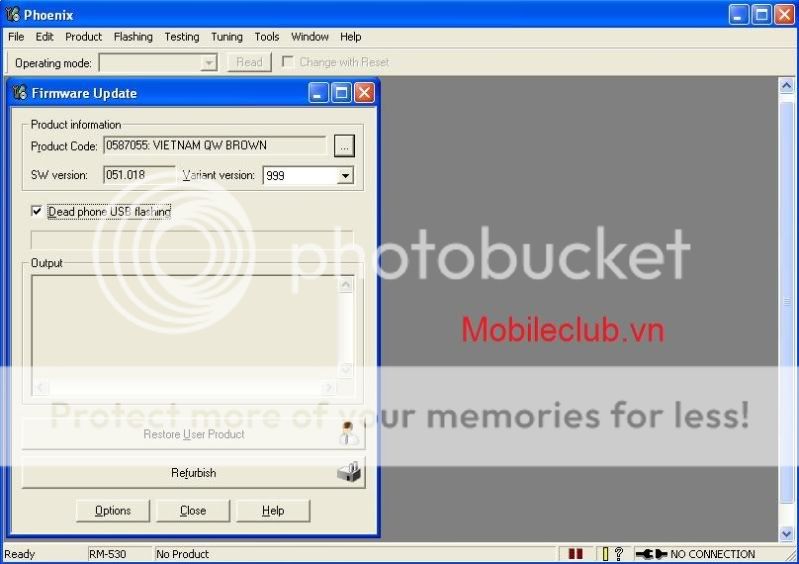The image size is (799, 564).
Task: Maximize the Phoenix main window
Action: click(x=762, y=15)
